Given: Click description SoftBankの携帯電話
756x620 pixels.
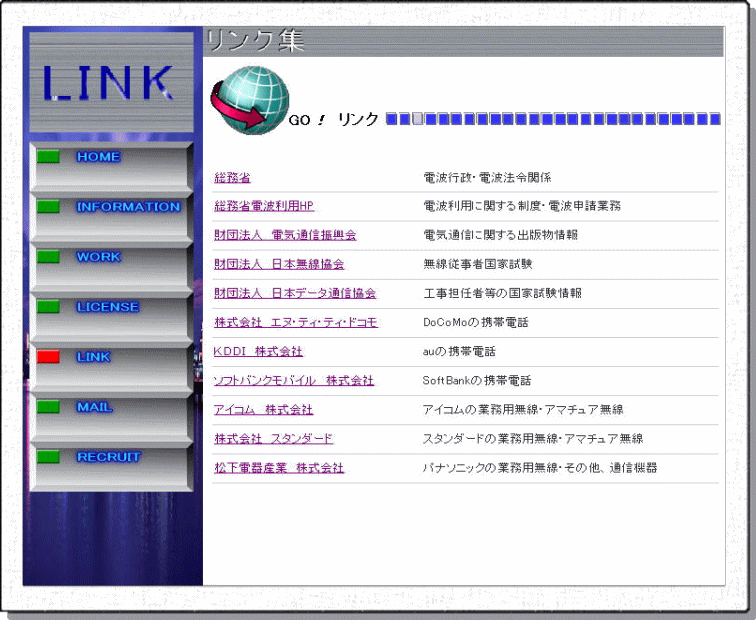Looking at the screenshot, I should 477,380.
